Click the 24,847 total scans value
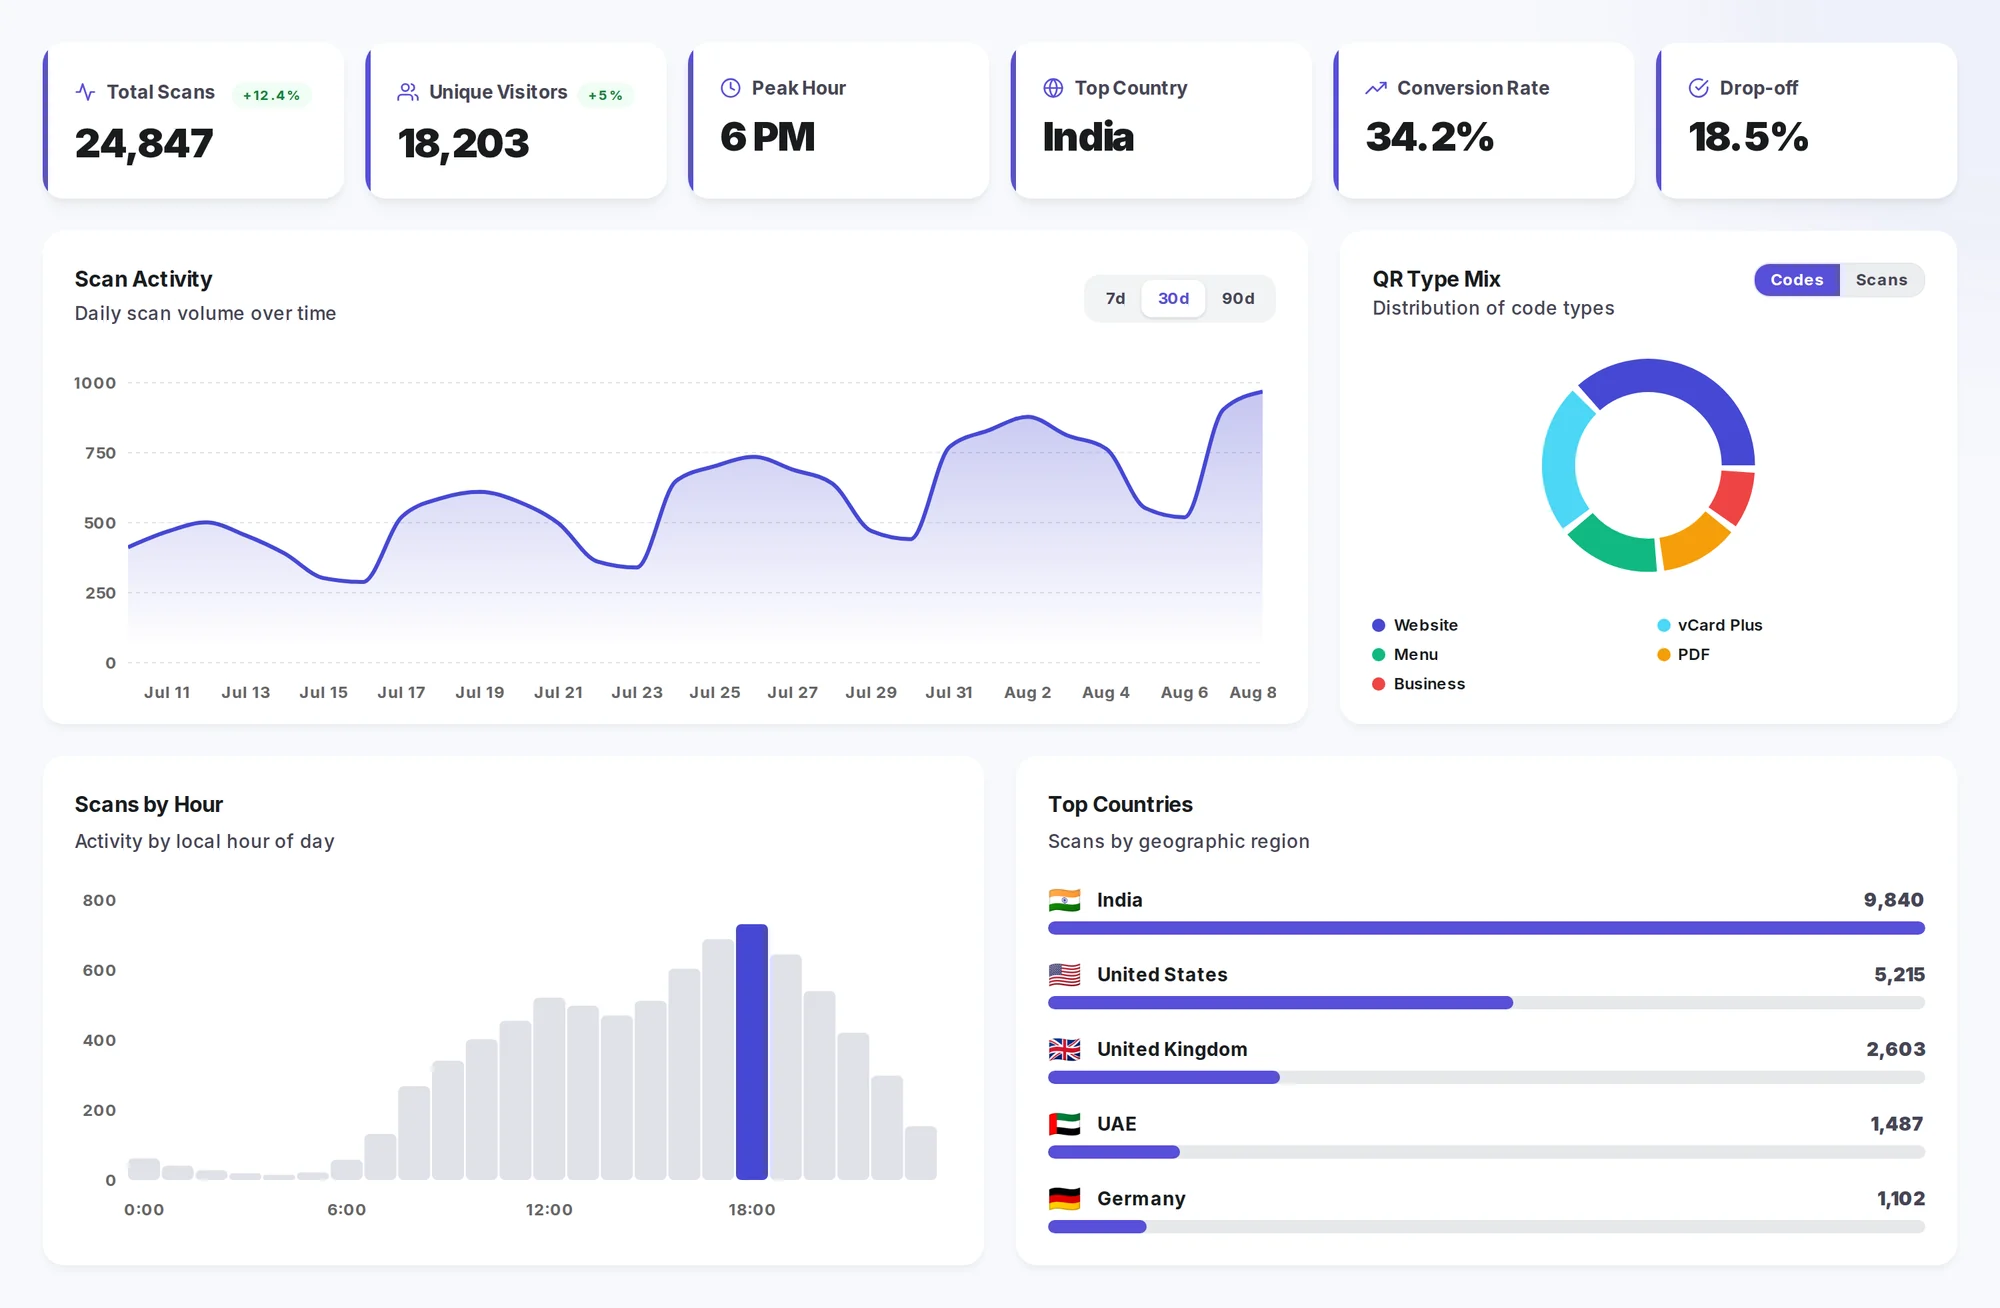The height and width of the screenshot is (1308, 2000). (144, 144)
